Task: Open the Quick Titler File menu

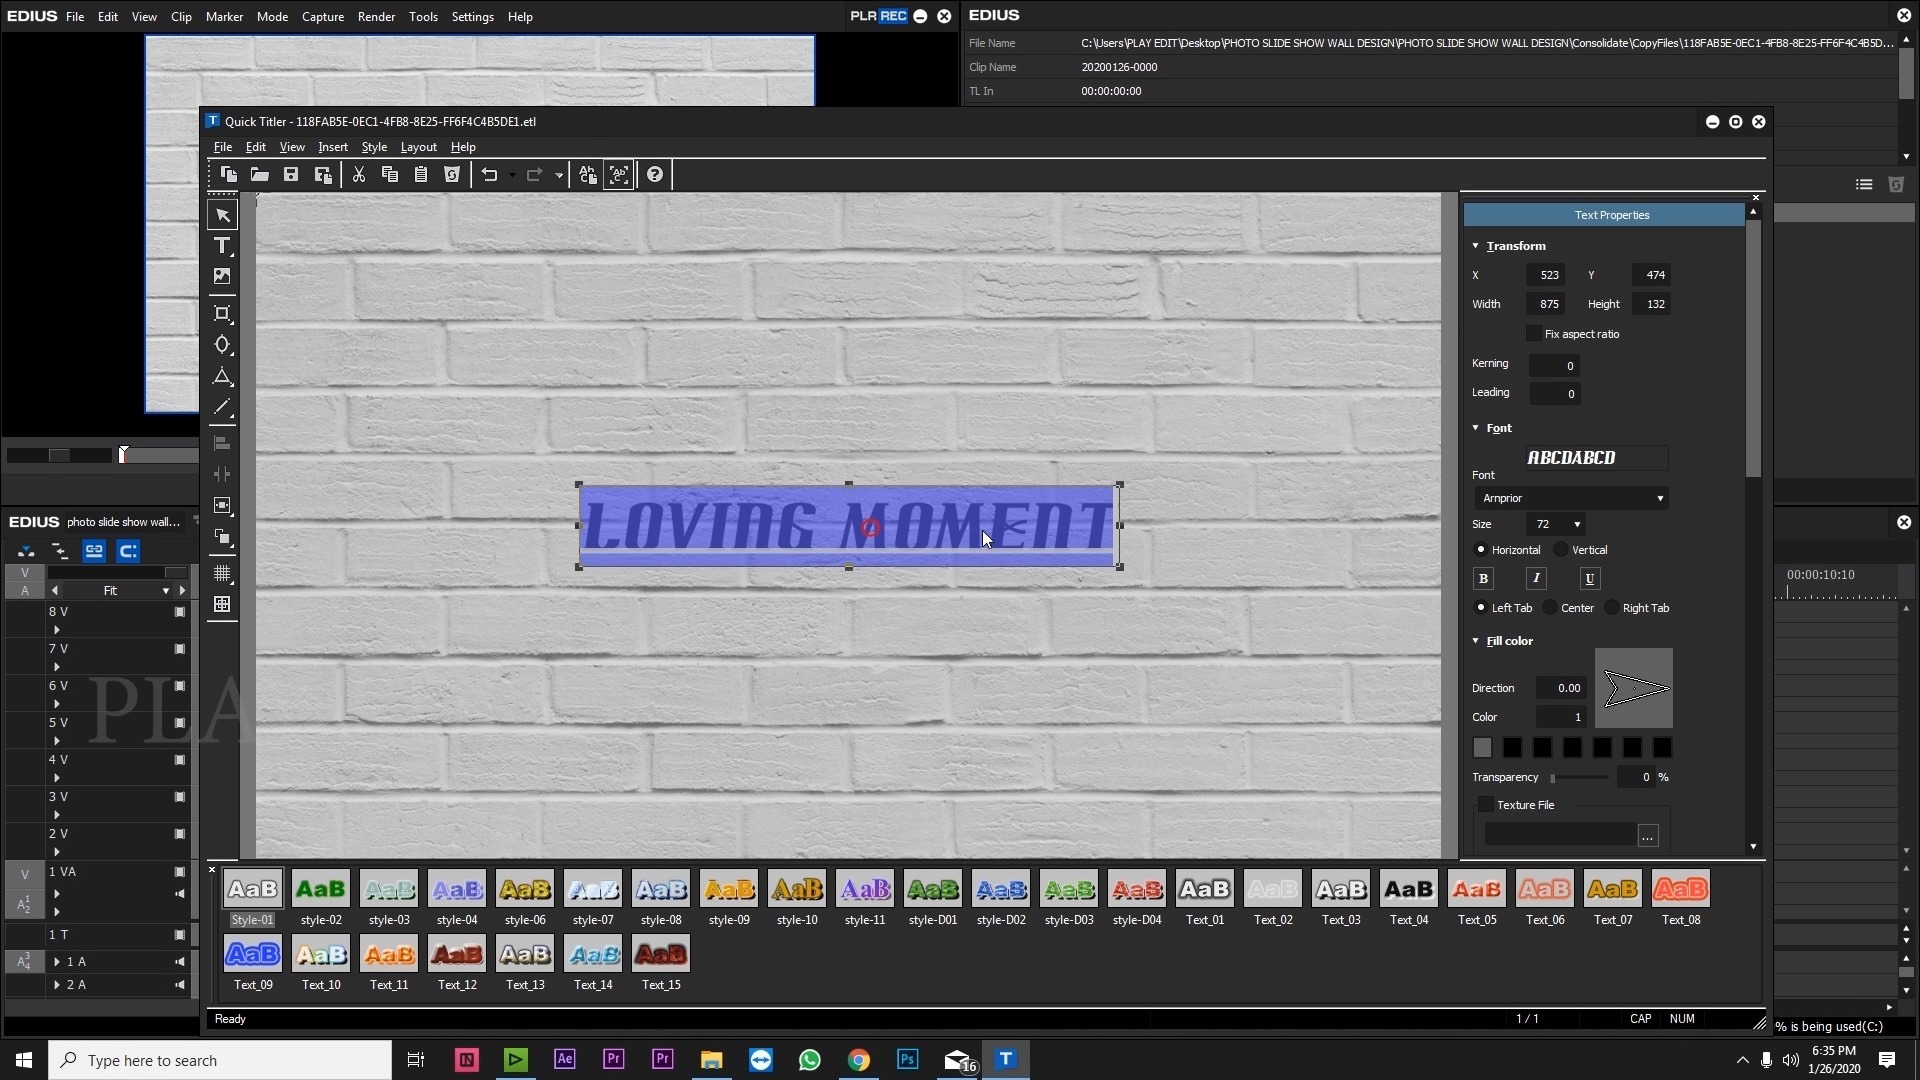Action: (223, 147)
